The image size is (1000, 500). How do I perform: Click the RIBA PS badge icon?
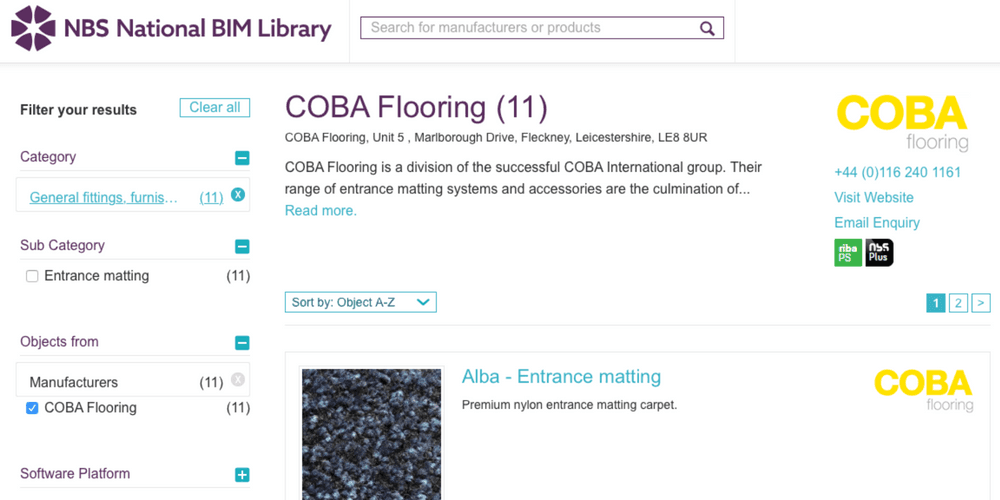pyautogui.click(x=847, y=252)
